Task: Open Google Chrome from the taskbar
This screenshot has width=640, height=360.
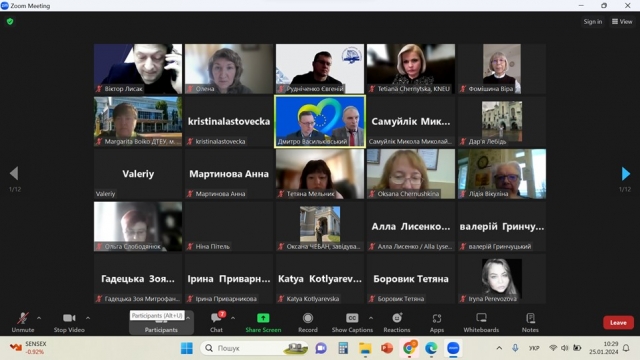Action: pyautogui.click(x=409, y=348)
